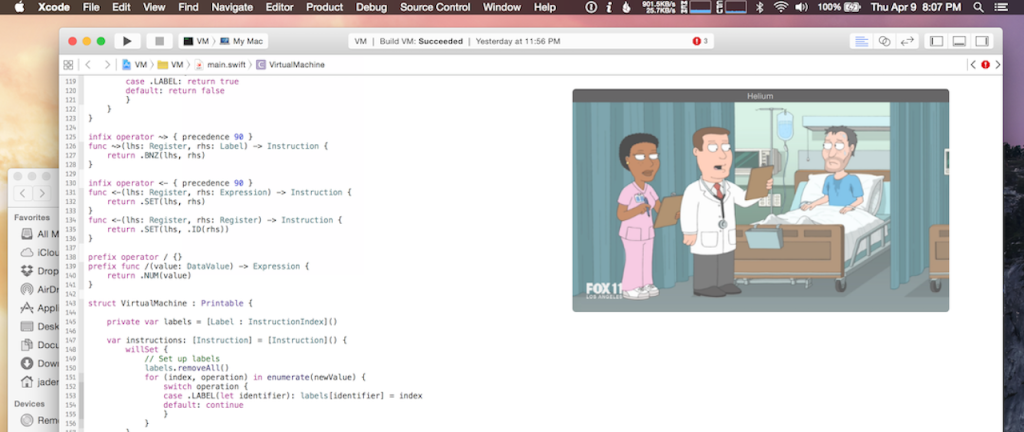Open the Xcode menu

pos(54,7)
